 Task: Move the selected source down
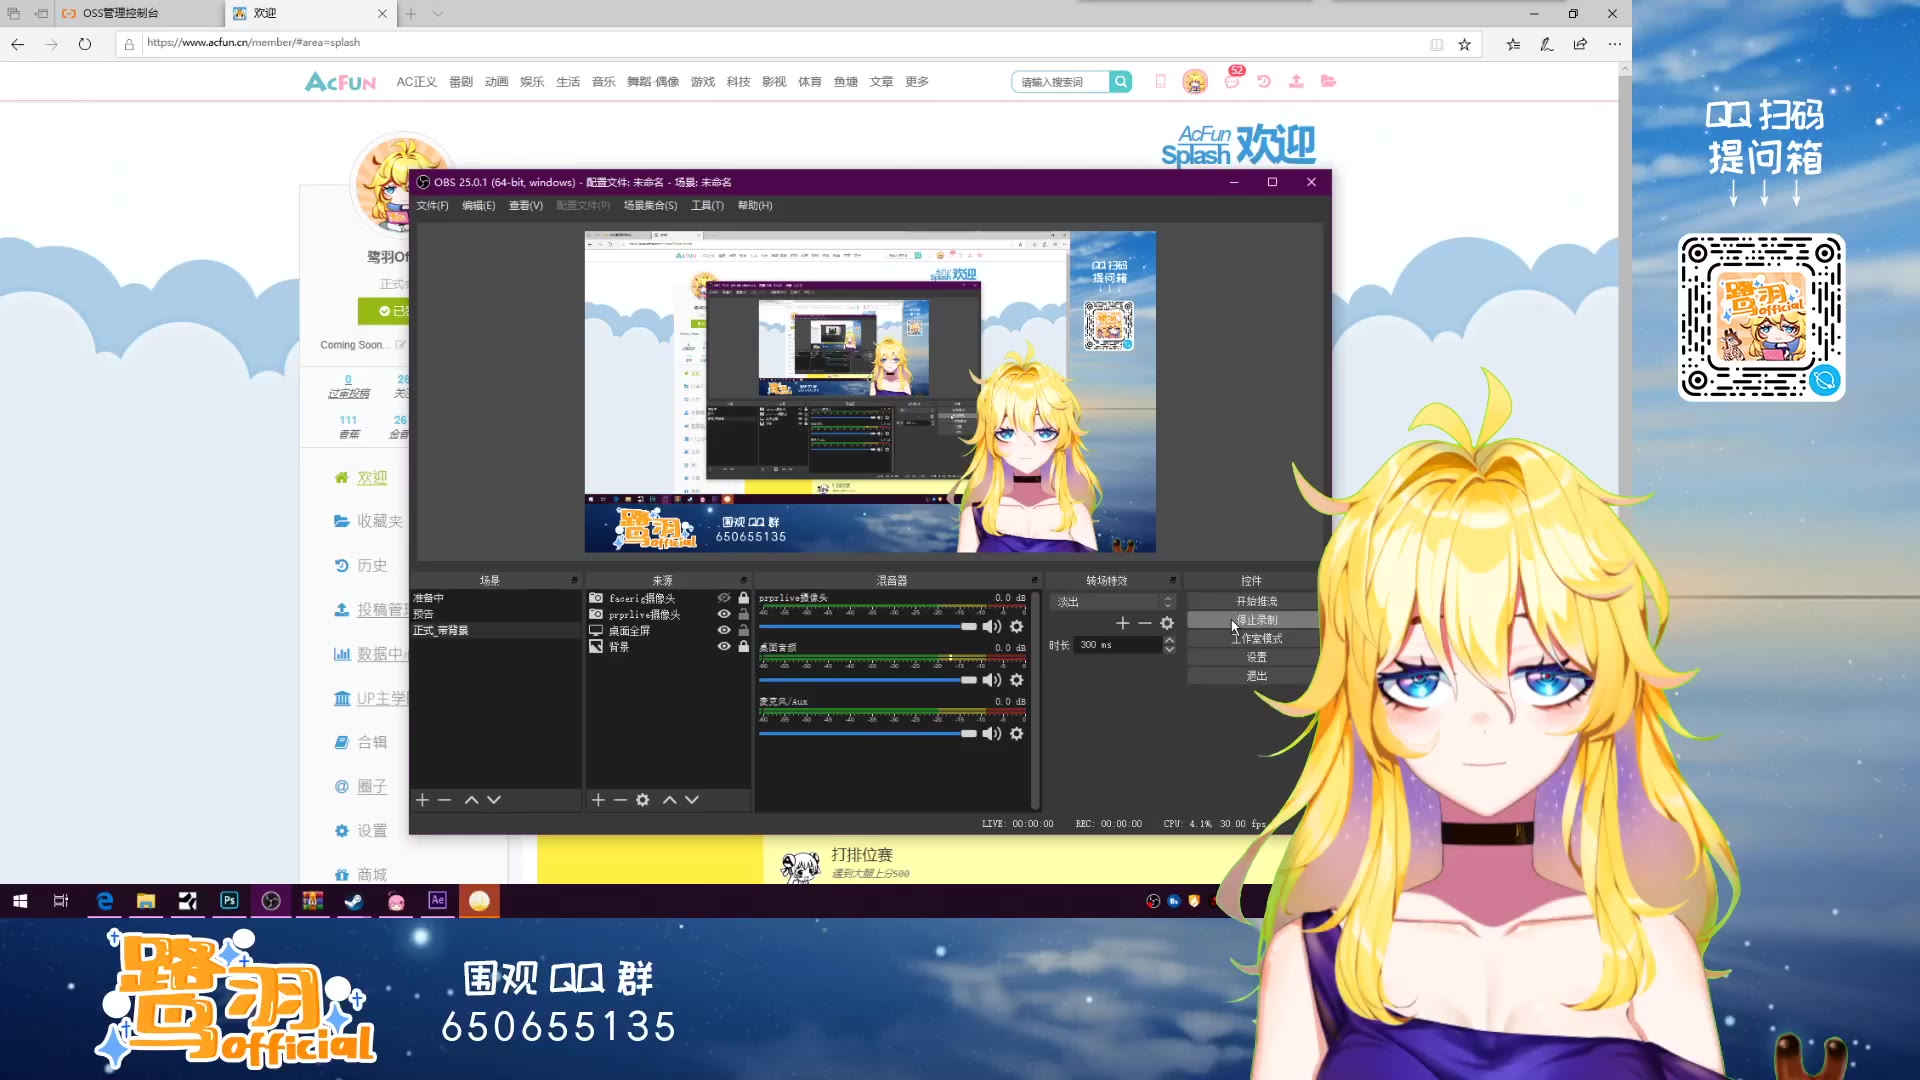pos(692,800)
